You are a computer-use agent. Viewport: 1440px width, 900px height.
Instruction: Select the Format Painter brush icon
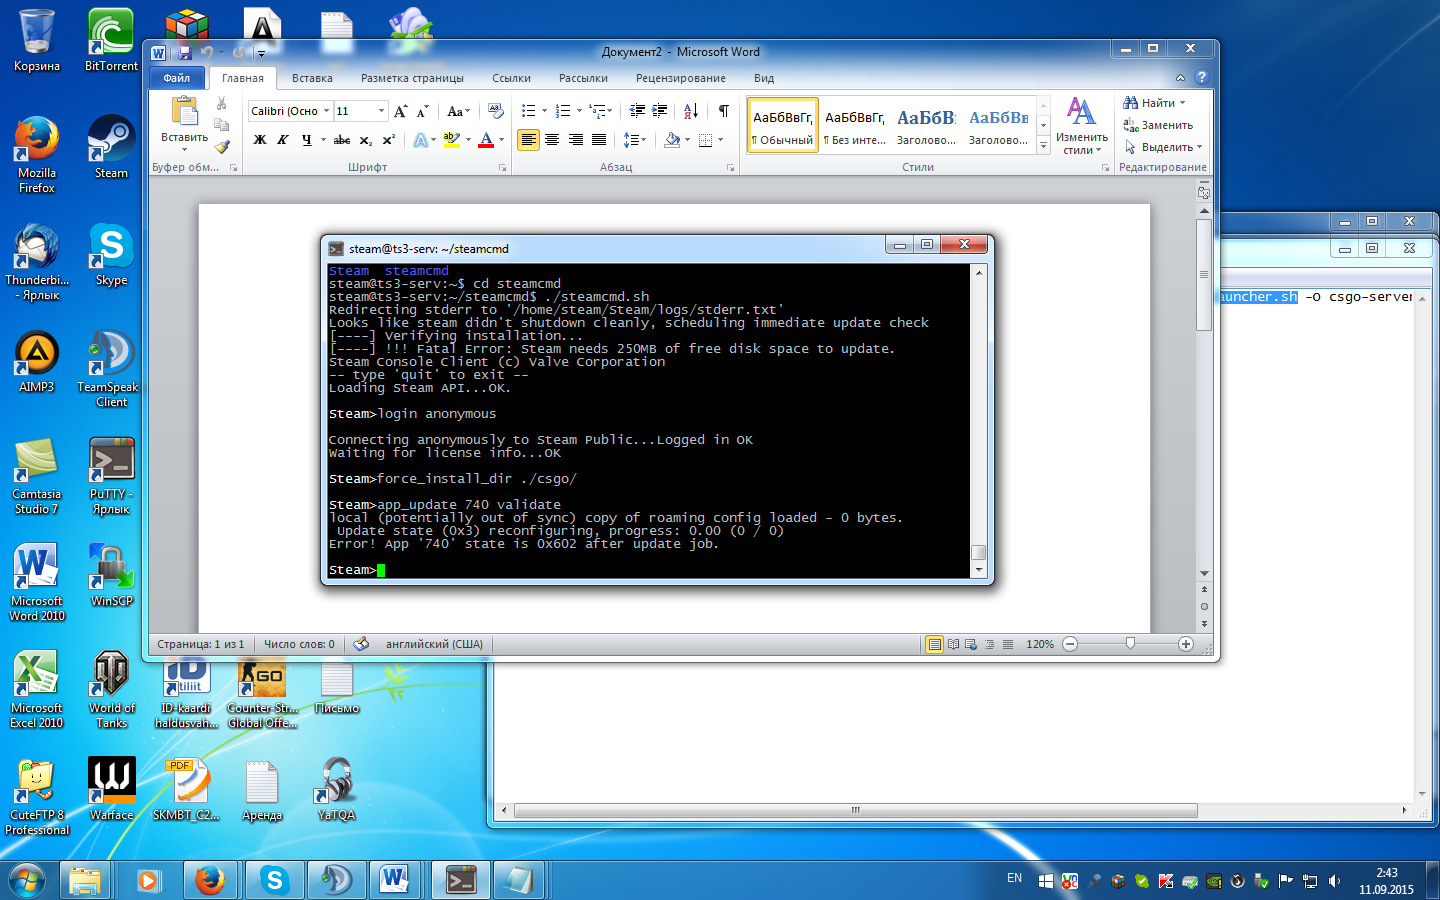[x=222, y=147]
